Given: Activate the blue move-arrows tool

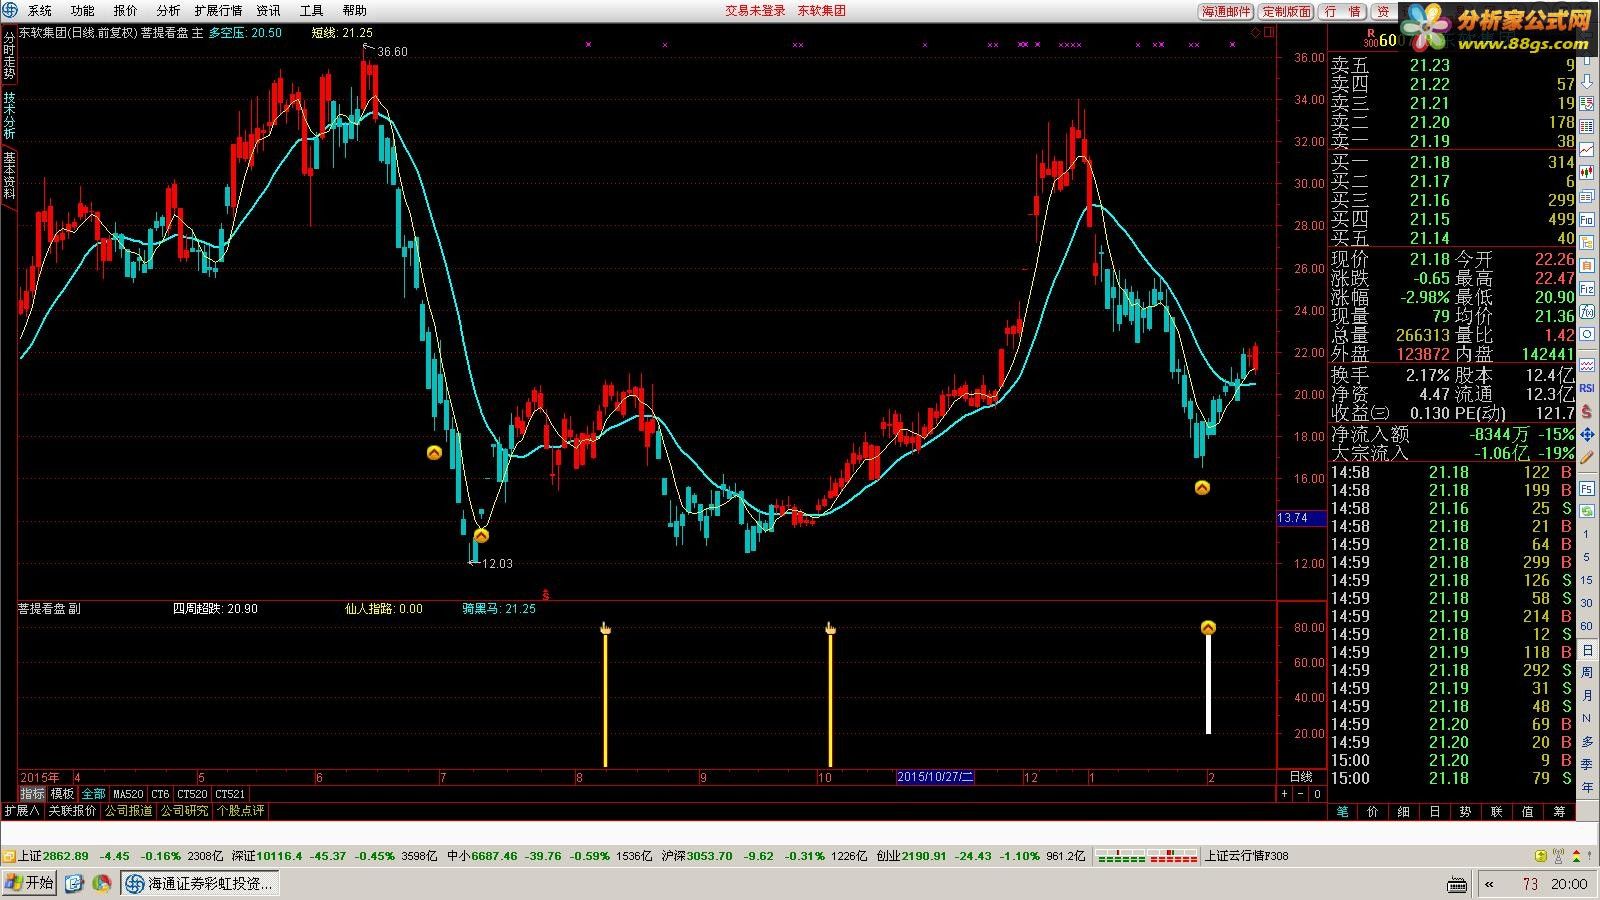Looking at the screenshot, I should pyautogui.click(x=1587, y=434).
